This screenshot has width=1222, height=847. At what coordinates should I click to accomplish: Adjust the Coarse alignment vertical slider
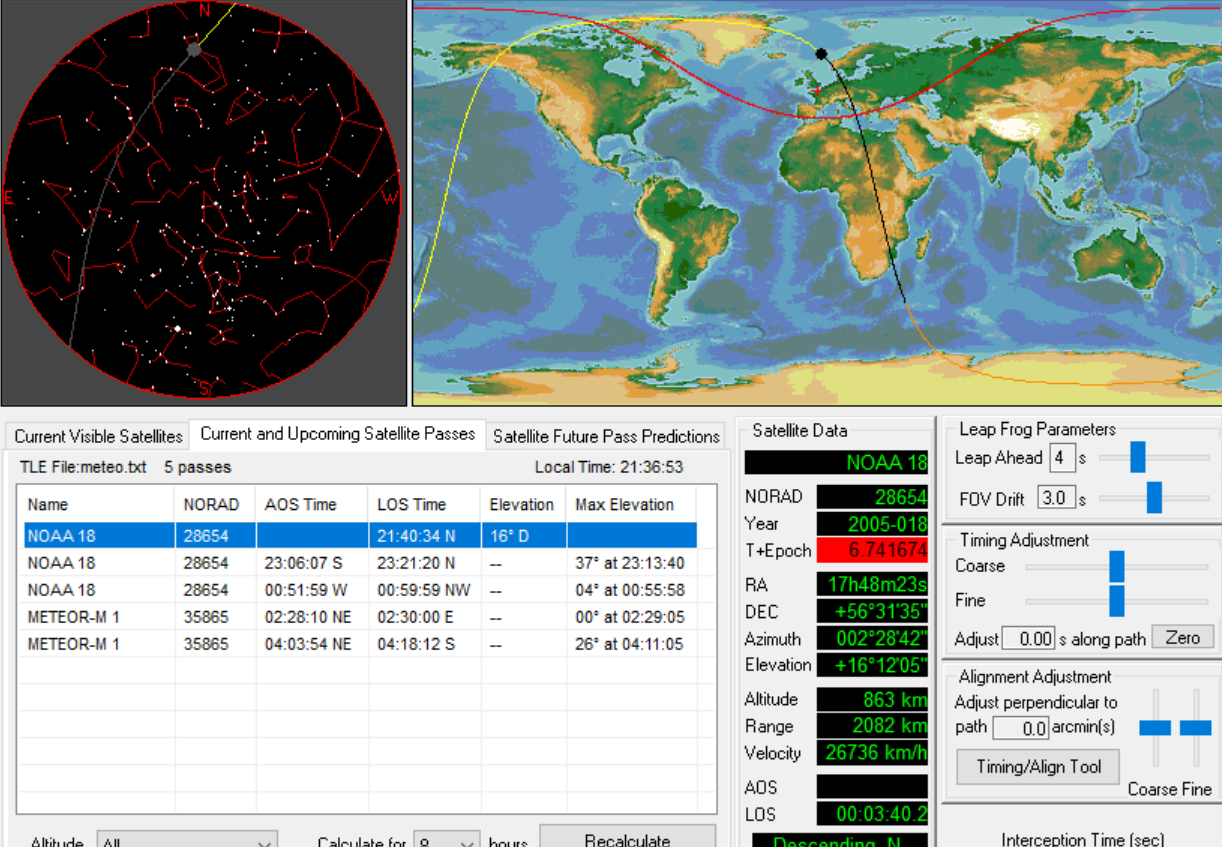[x=1155, y=728]
